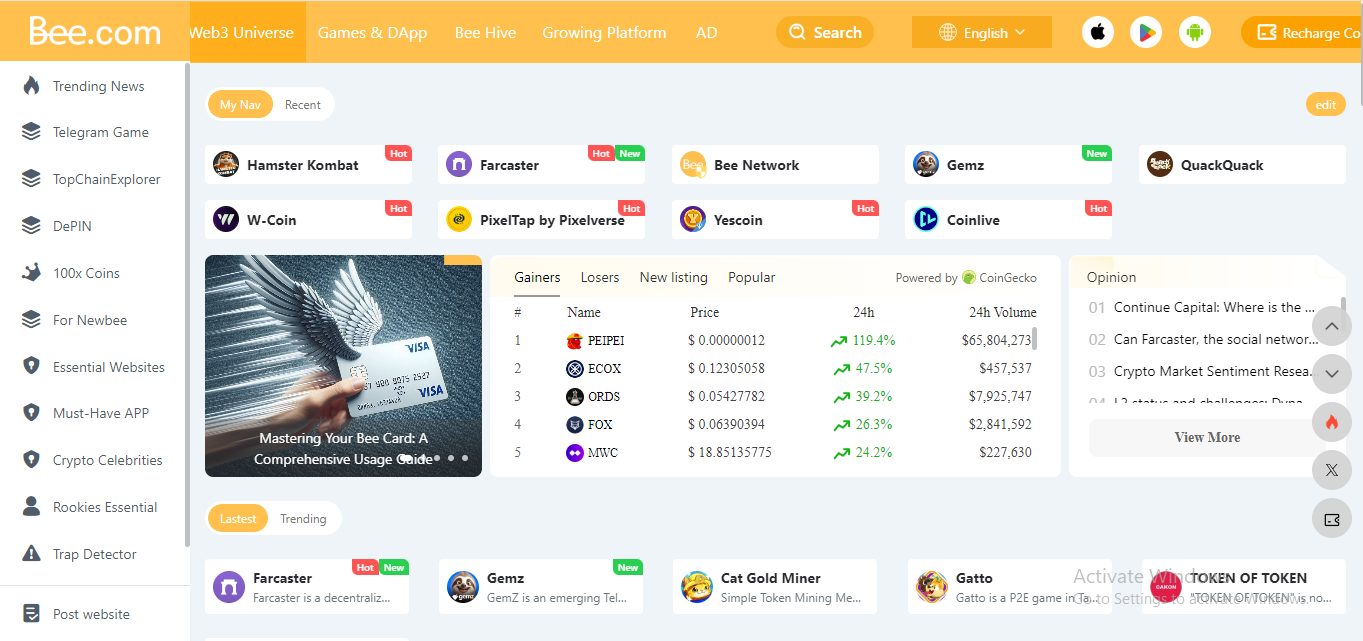
Task: Click the floating scroll-down chevron button
Action: (x=1331, y=374)
